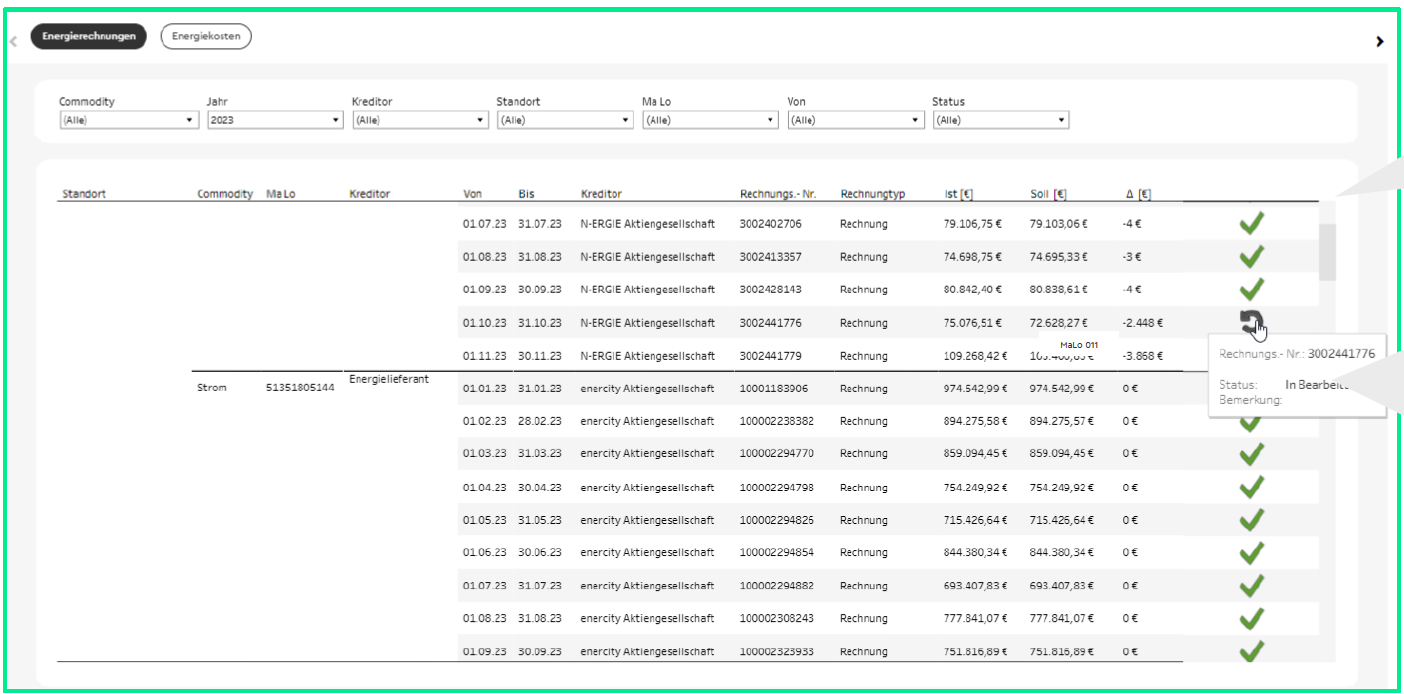Switch to the Energiekosten tab

click(206, 36)
